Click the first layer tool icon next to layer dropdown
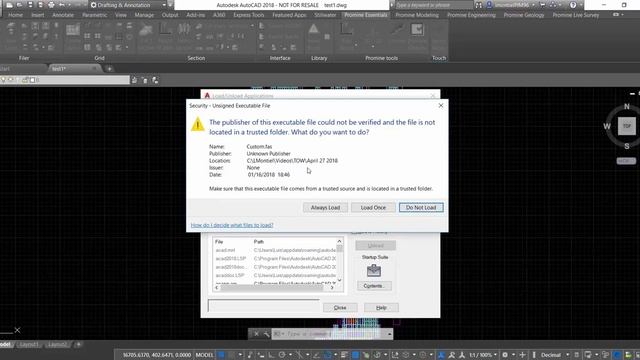 coord(134,80)
